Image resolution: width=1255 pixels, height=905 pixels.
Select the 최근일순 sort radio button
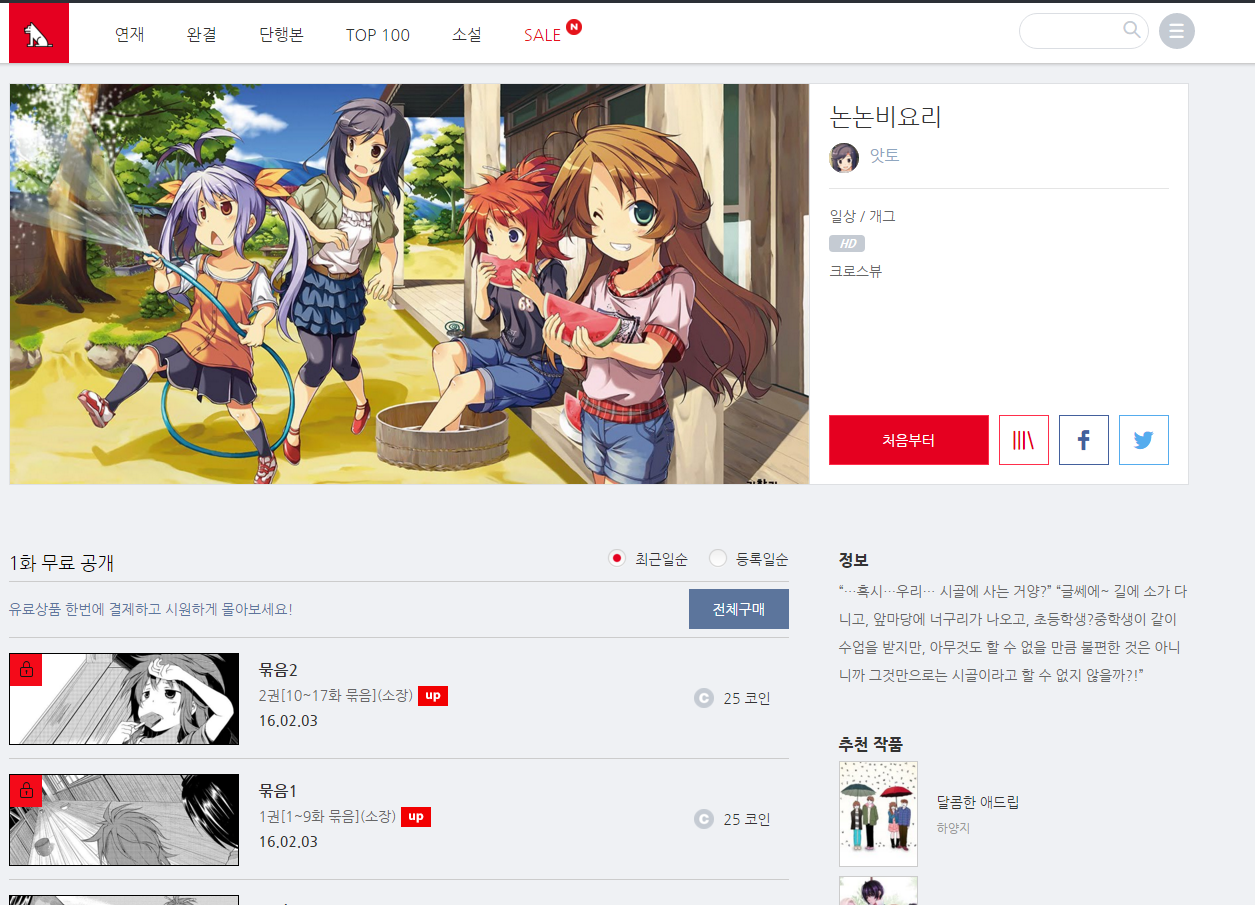tap(617, 558)
